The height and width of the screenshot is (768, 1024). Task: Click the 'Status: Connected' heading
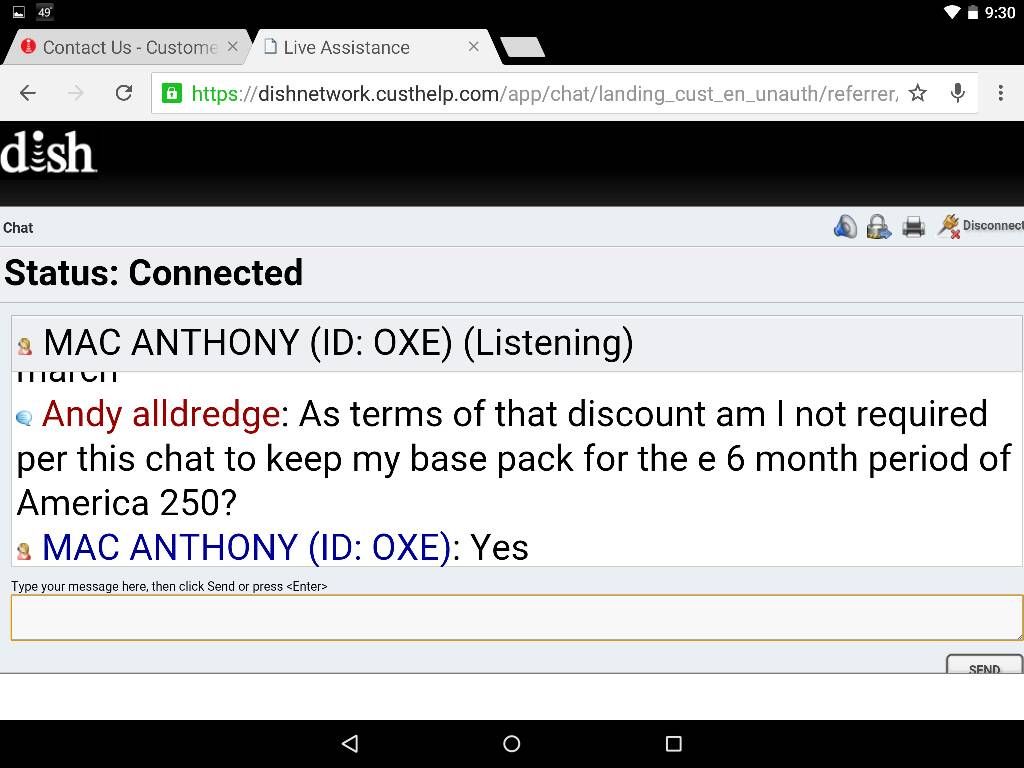[153, 272]
